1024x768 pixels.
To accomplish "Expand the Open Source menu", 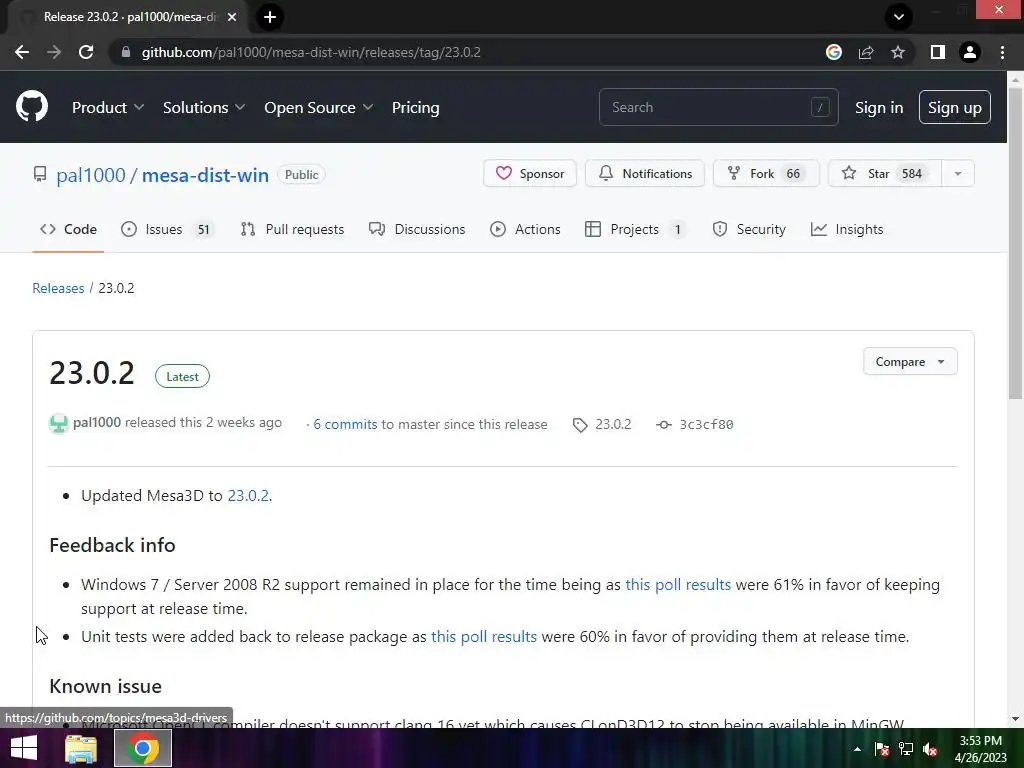I will (319, 107).
